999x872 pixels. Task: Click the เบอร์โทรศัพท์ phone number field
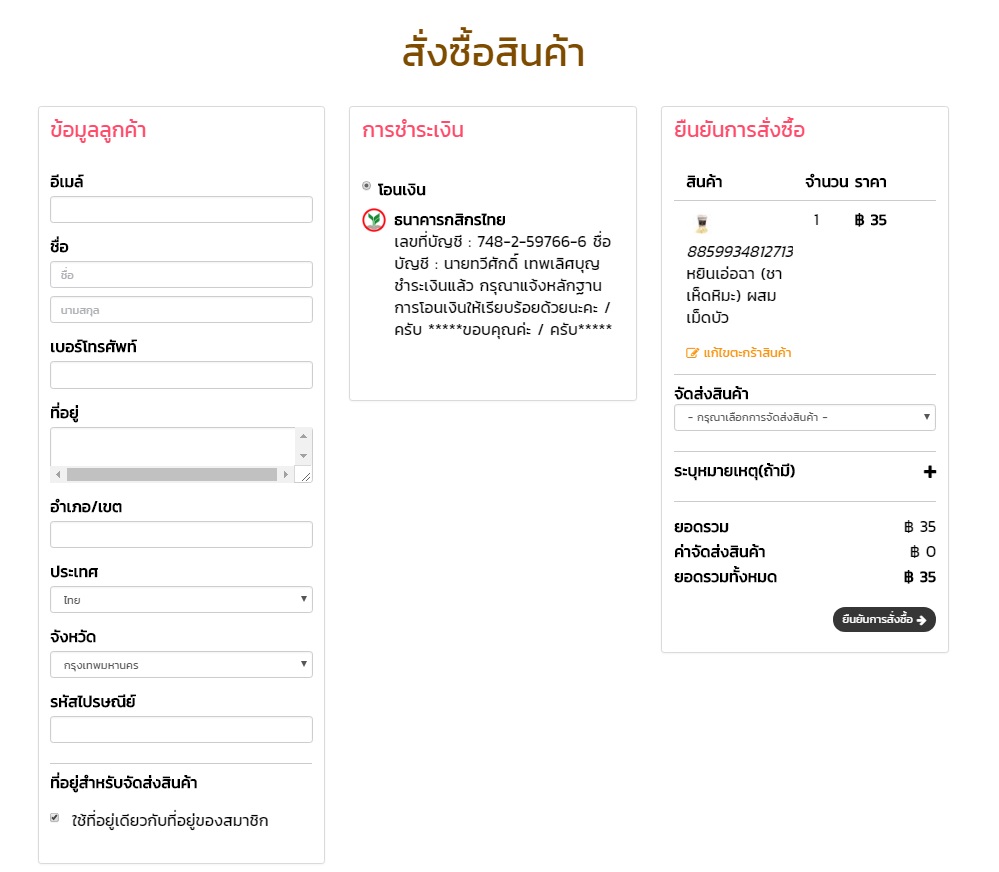point(181,375)
